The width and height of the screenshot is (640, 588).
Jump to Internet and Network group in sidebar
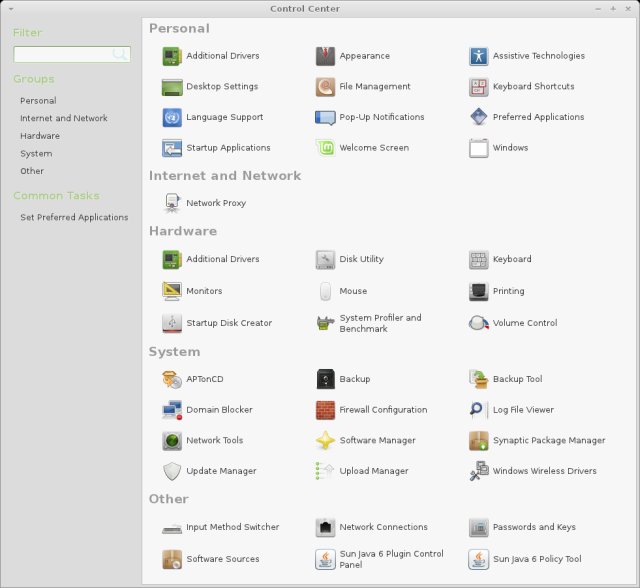(64, 118)
